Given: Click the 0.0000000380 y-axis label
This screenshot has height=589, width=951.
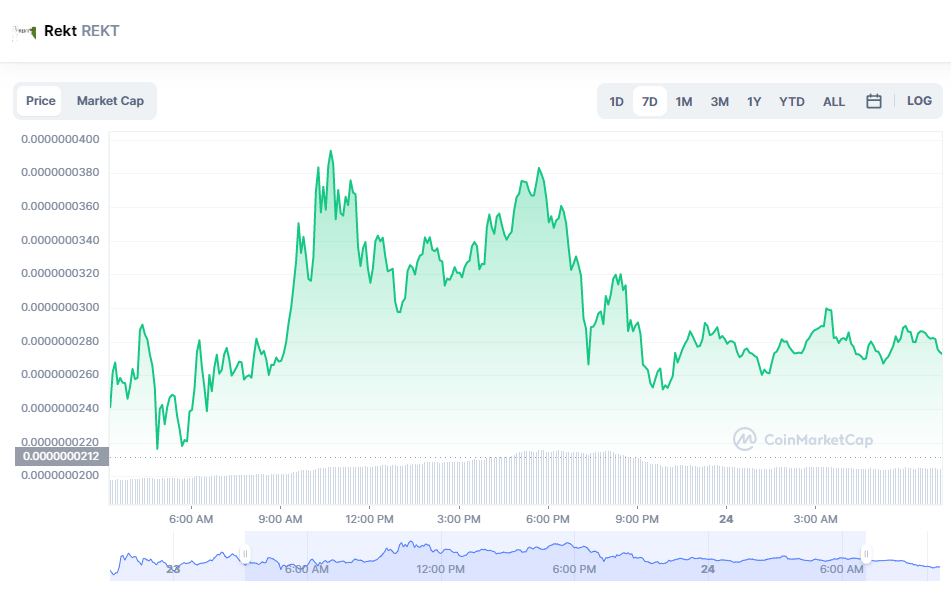Looking at the screenshot, I should coord(60,172).
